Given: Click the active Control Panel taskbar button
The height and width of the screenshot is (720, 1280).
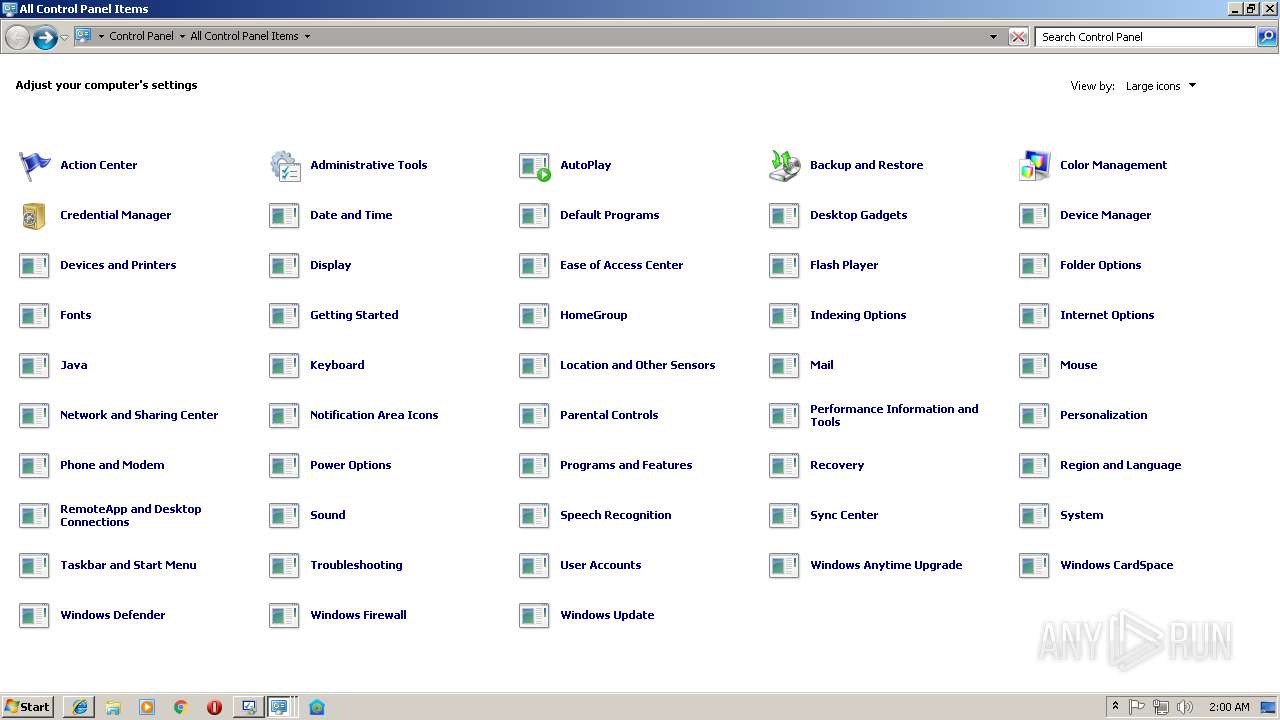Looking at the screenshot, I should (x=281, y=707).
